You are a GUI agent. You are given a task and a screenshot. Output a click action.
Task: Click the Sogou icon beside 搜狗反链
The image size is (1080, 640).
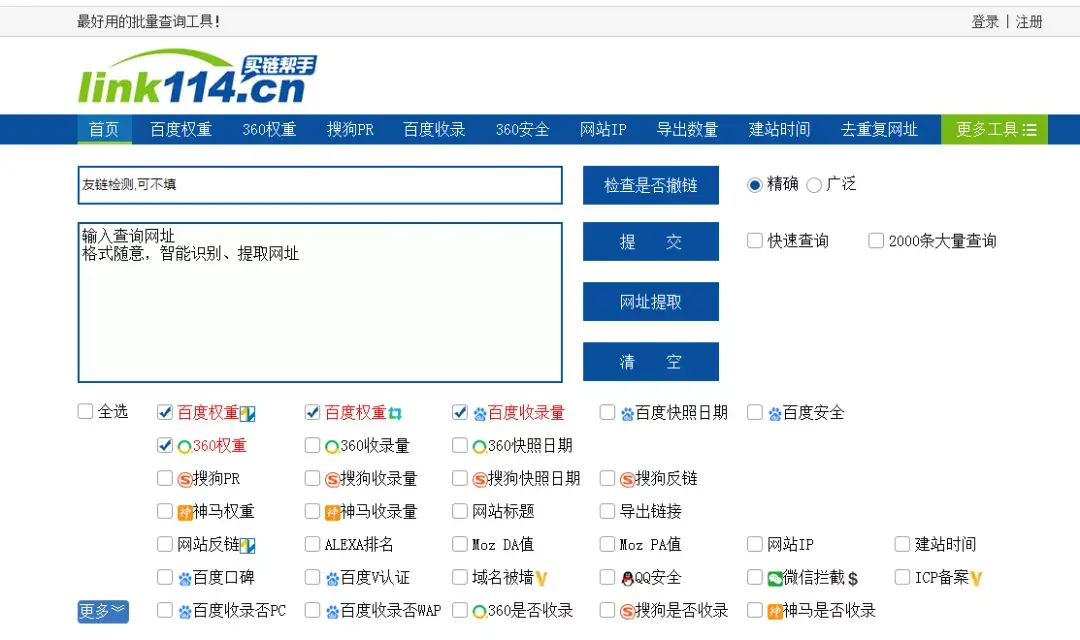627,479
